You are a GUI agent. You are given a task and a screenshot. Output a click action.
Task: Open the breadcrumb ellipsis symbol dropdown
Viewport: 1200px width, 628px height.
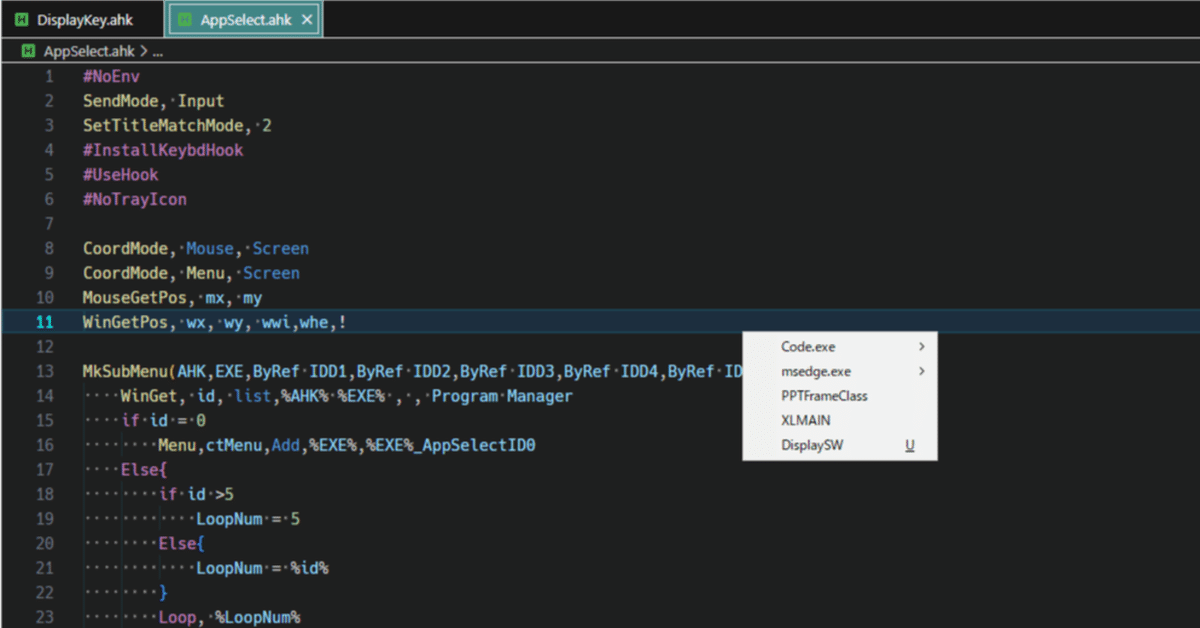click(157, 51)
